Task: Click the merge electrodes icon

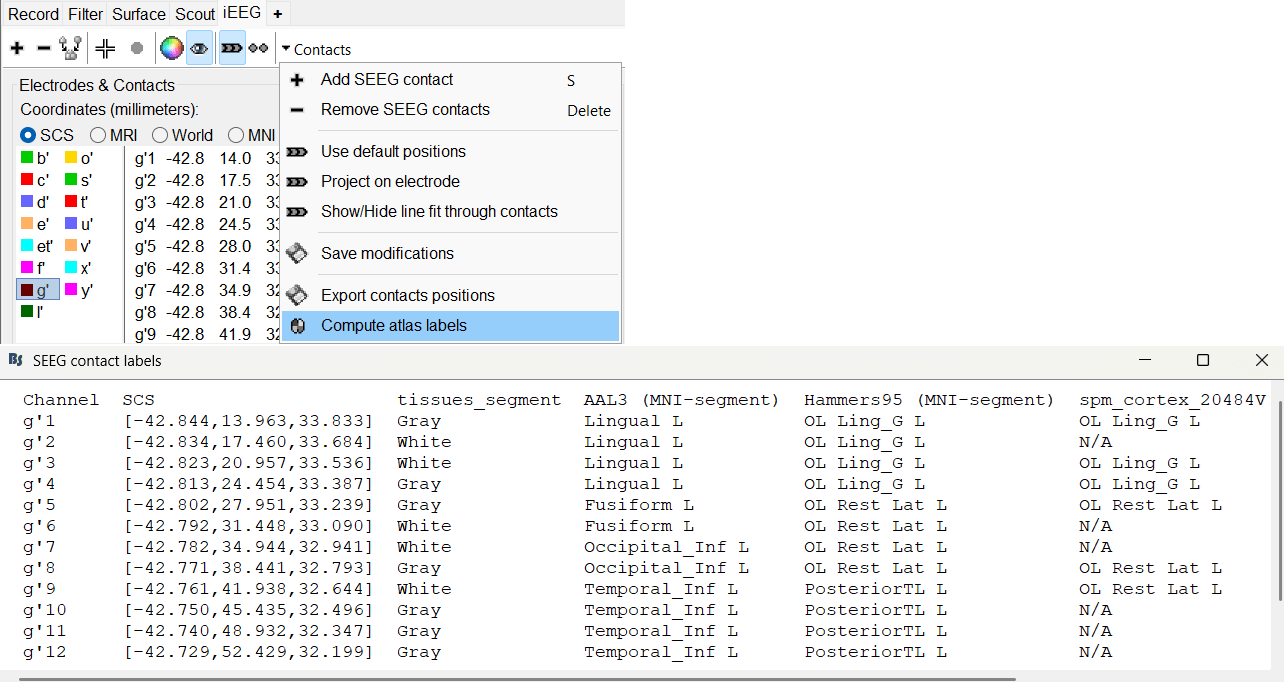Action: pyautogui.click(x=70, y=48)
